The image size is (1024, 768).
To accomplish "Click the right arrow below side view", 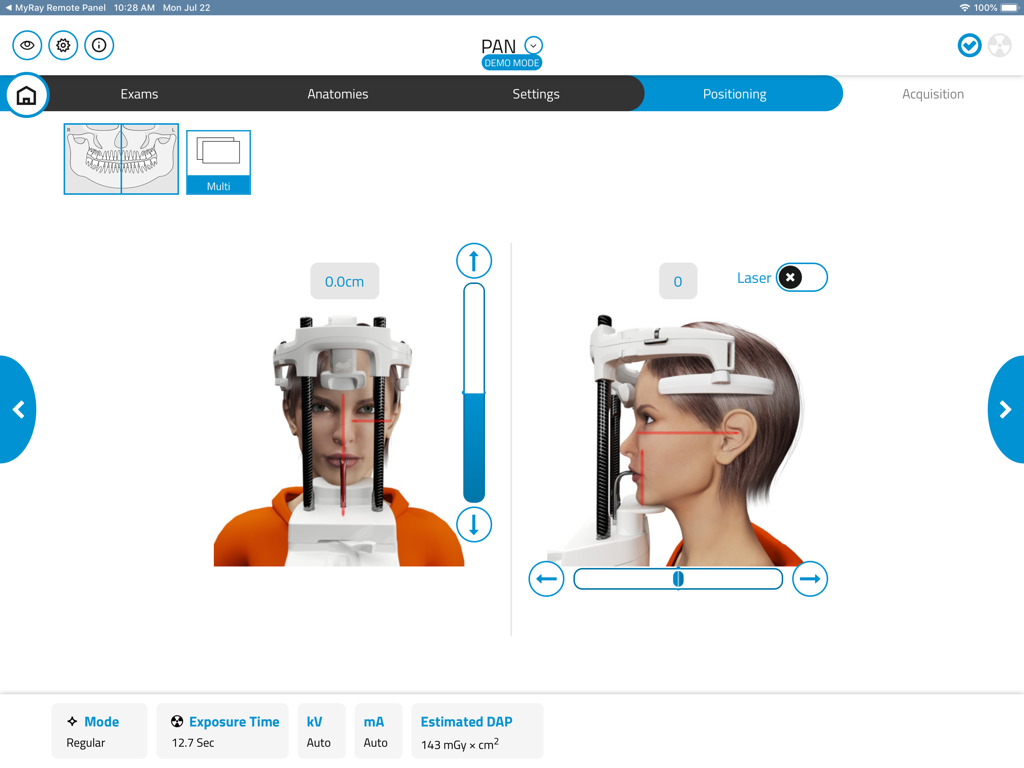I will (810, 578).
